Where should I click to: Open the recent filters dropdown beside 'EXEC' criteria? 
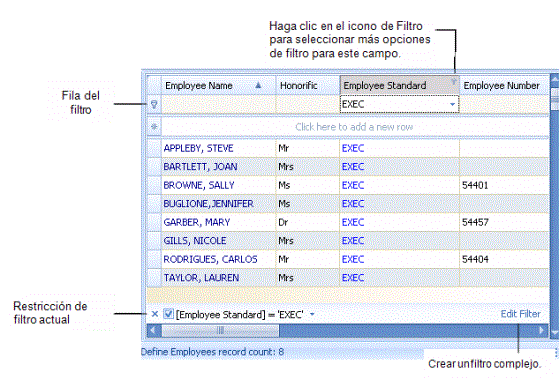[x=312, y=314]
